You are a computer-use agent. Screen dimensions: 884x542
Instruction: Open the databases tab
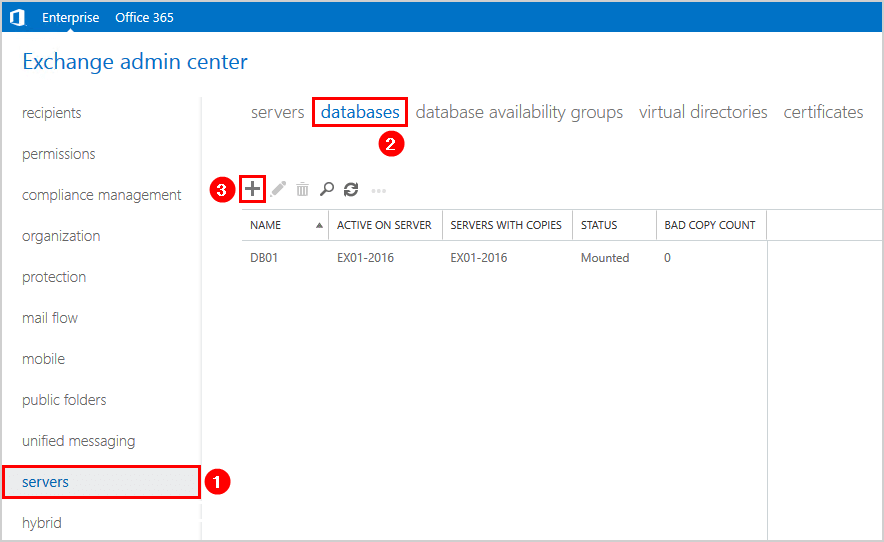[360, 112]
